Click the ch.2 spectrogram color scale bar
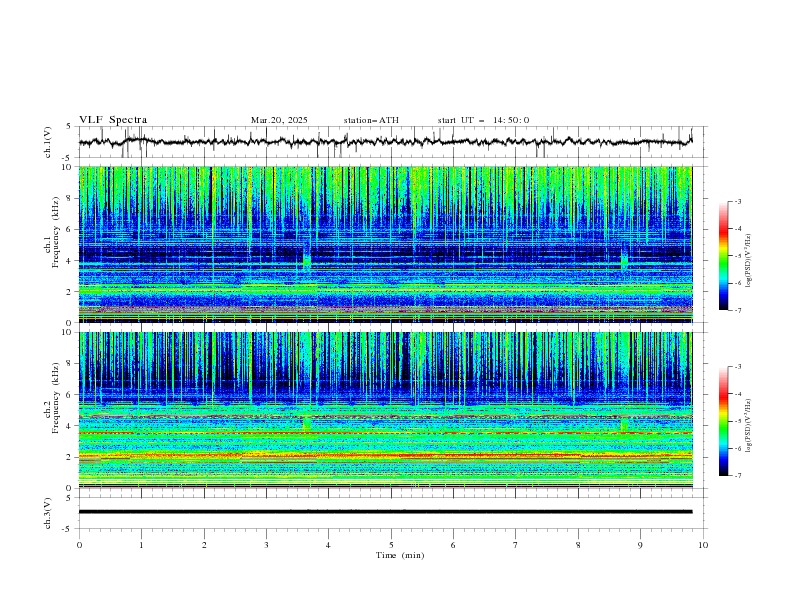The height and width of the screenshot is (612, 792). [723, 421]
